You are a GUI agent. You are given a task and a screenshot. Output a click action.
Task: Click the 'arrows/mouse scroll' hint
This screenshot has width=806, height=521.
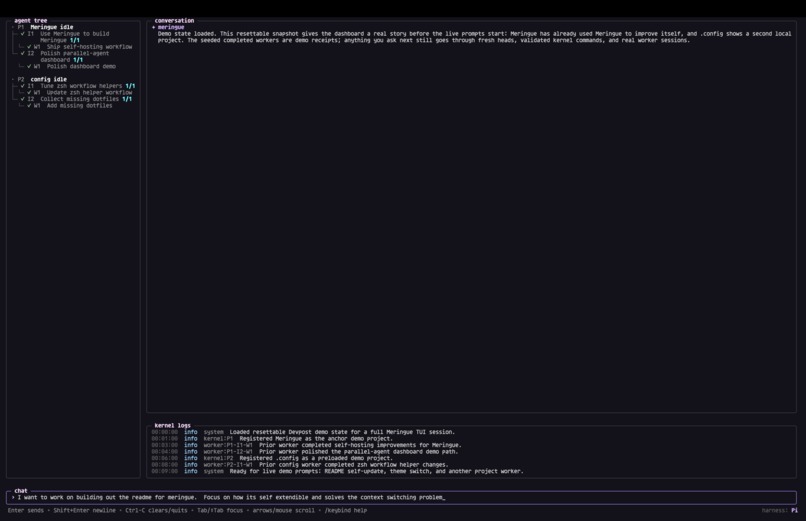[283, 511]
